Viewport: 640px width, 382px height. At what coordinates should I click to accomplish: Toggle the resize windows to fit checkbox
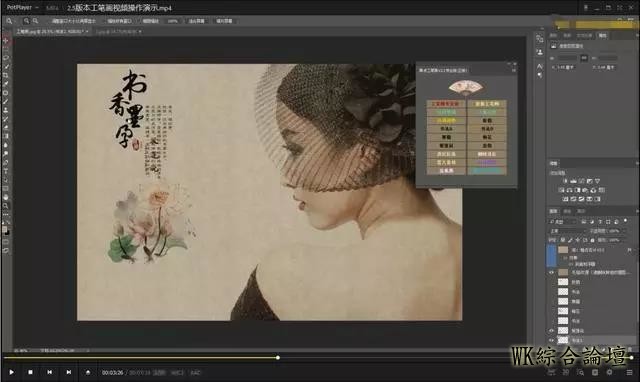73,21
